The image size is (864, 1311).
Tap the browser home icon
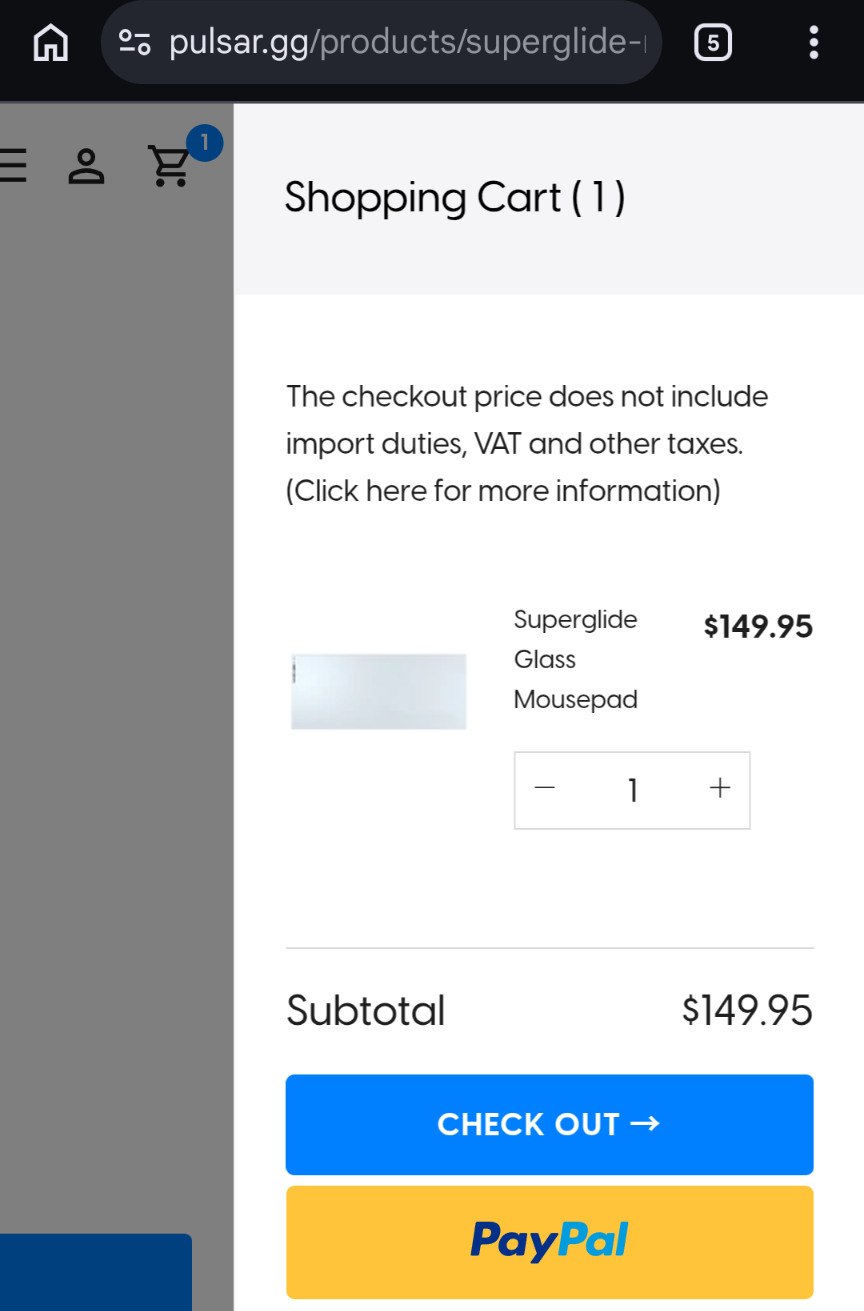[51, 43]
